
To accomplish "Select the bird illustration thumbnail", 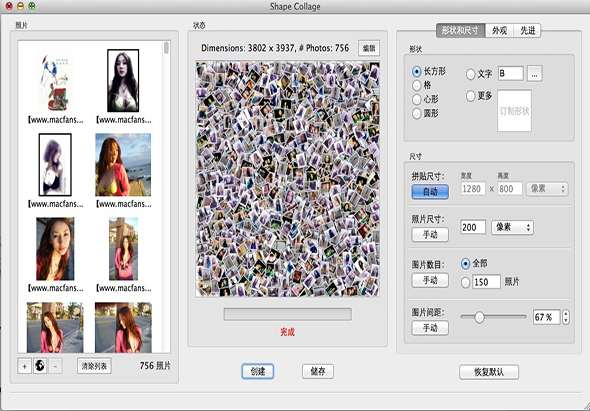I will 55,81.
